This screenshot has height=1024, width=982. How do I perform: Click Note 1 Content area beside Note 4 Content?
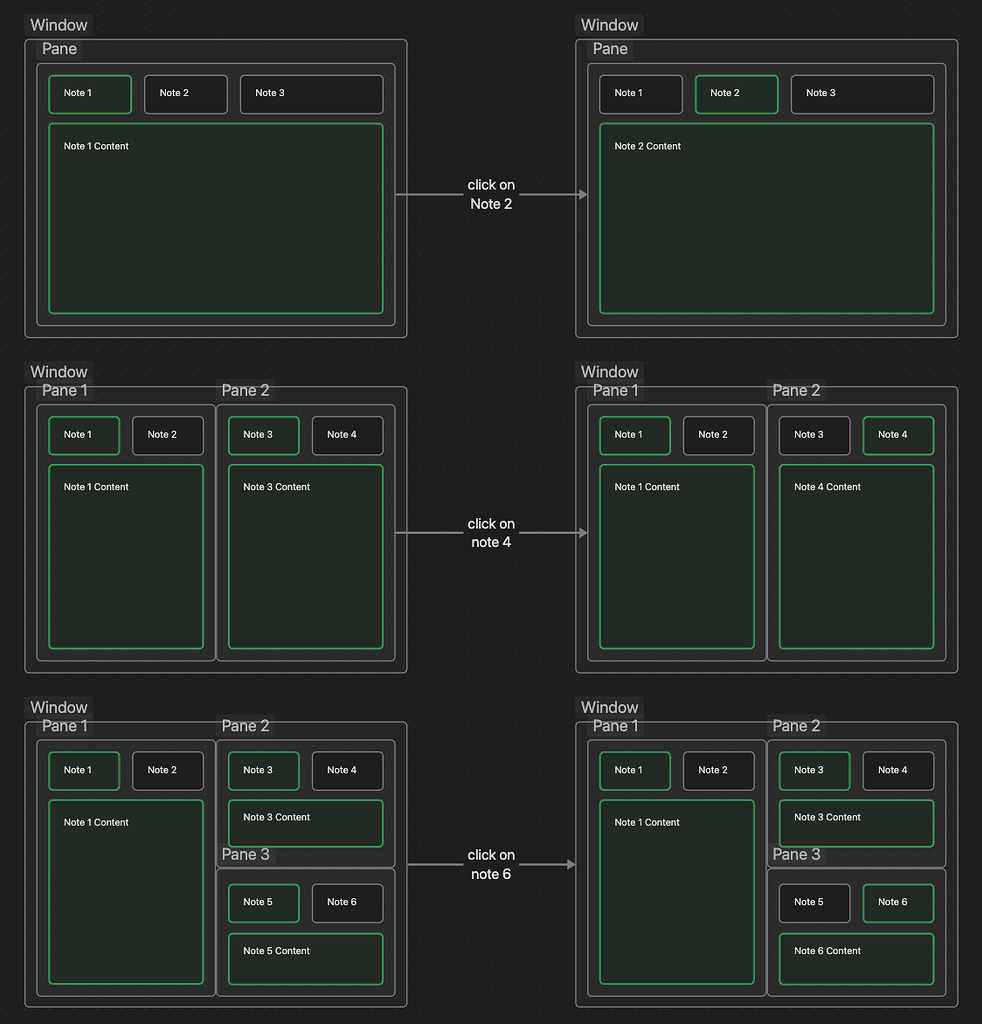pos(677,556)
